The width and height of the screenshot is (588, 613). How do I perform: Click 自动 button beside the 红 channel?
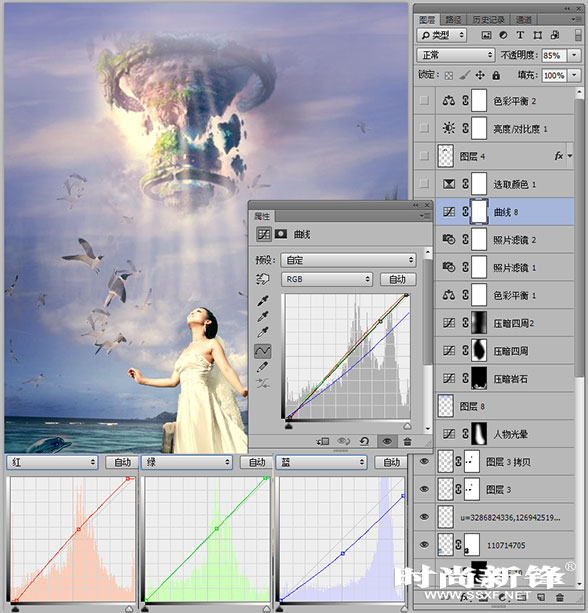pyautogui.click(x=122, y=462)
